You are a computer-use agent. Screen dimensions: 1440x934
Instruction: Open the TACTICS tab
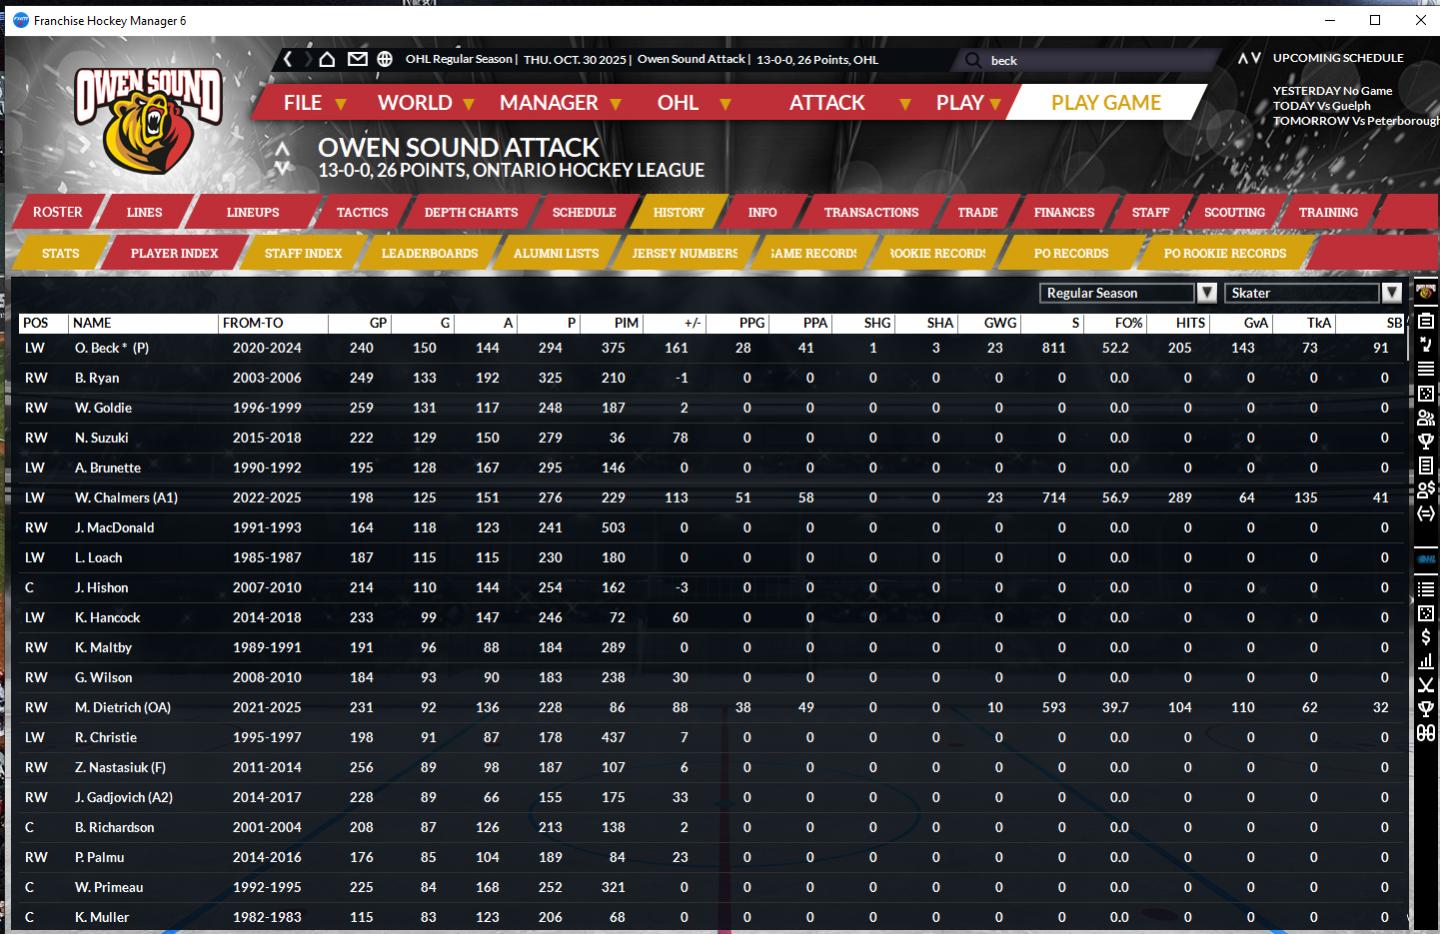(x=362, y=212)
